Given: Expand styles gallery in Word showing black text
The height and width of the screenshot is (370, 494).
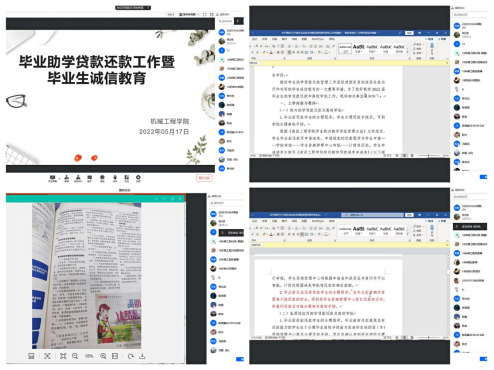Looking at the screenshot, I should 408,52.
